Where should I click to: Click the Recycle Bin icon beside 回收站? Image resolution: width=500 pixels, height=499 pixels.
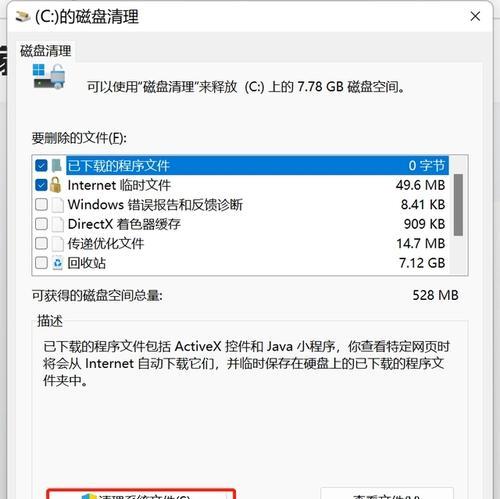click(x=57, y=263)
